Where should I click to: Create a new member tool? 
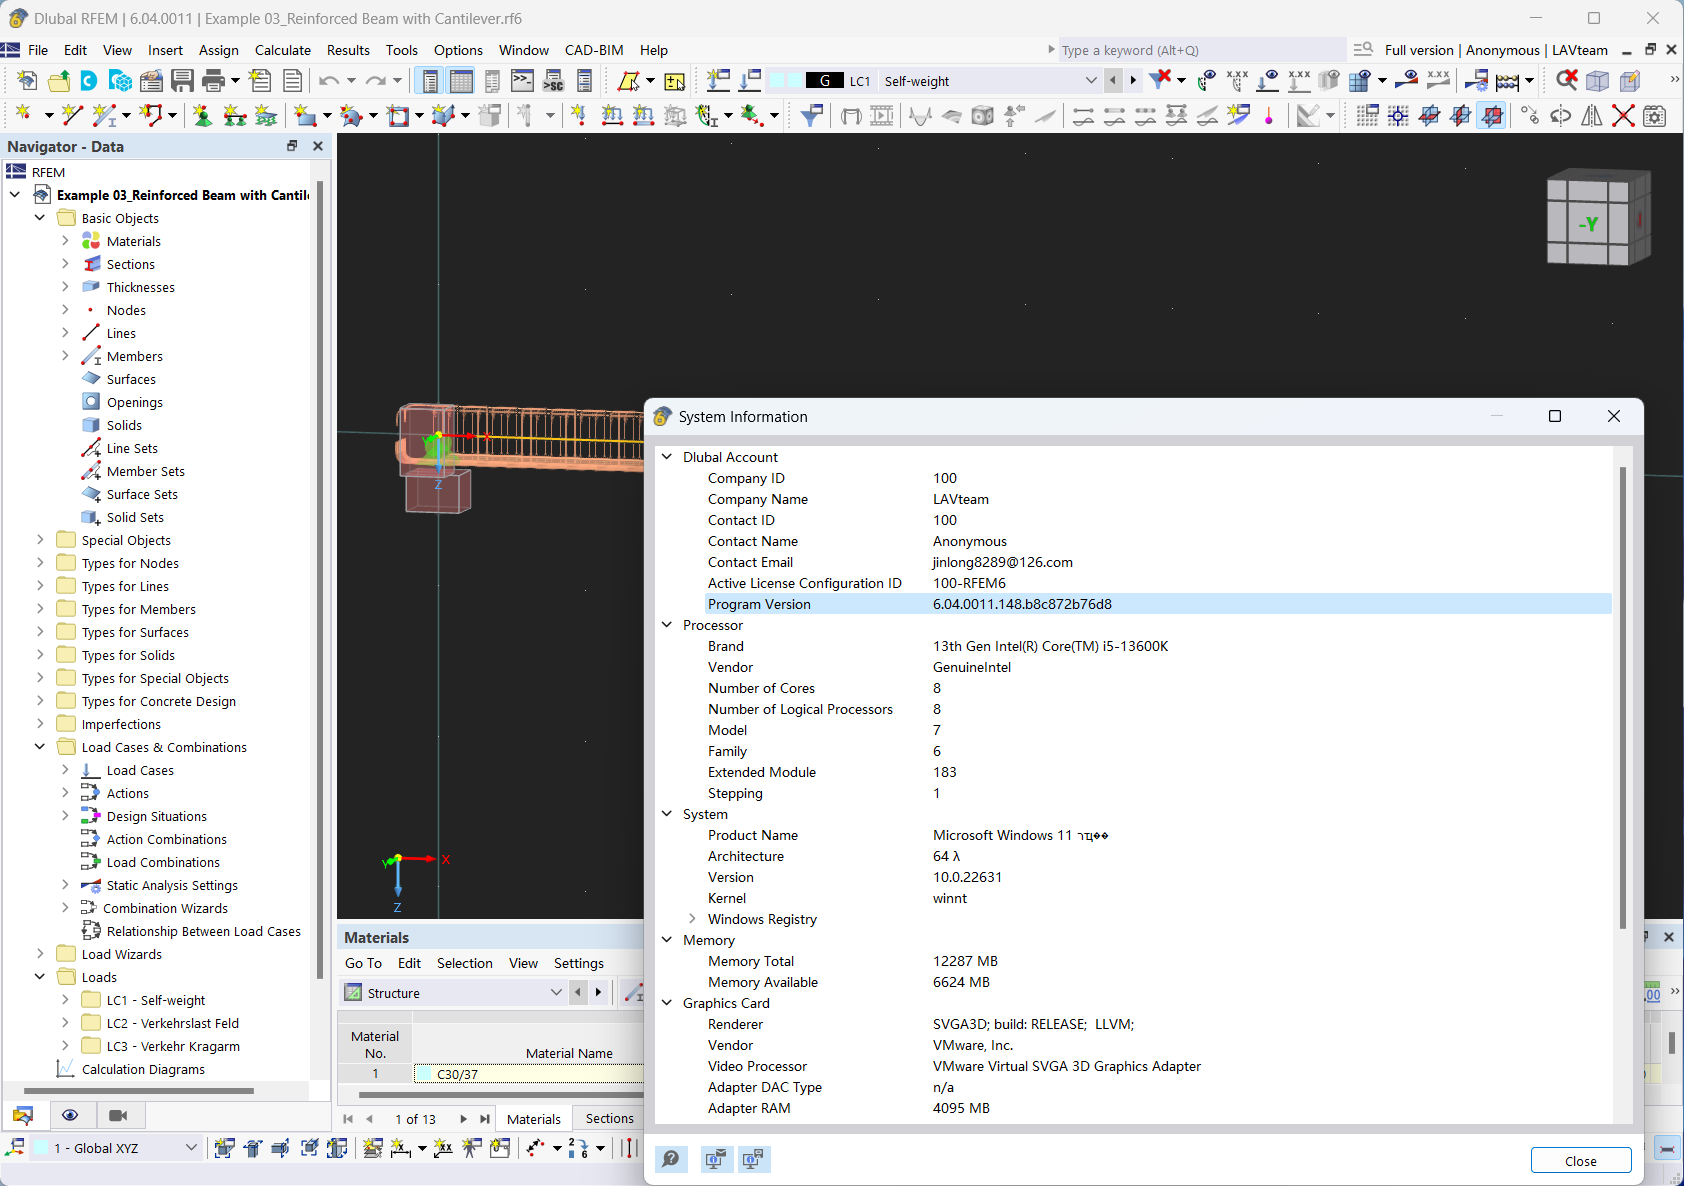click(104, 116)
